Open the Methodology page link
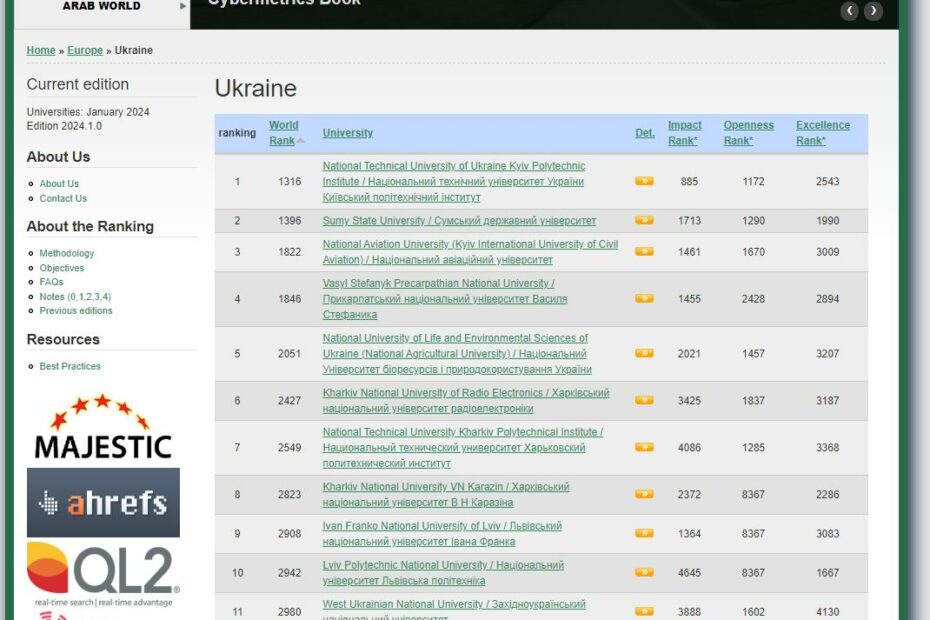930x620 pixels. tap(67, 254)
